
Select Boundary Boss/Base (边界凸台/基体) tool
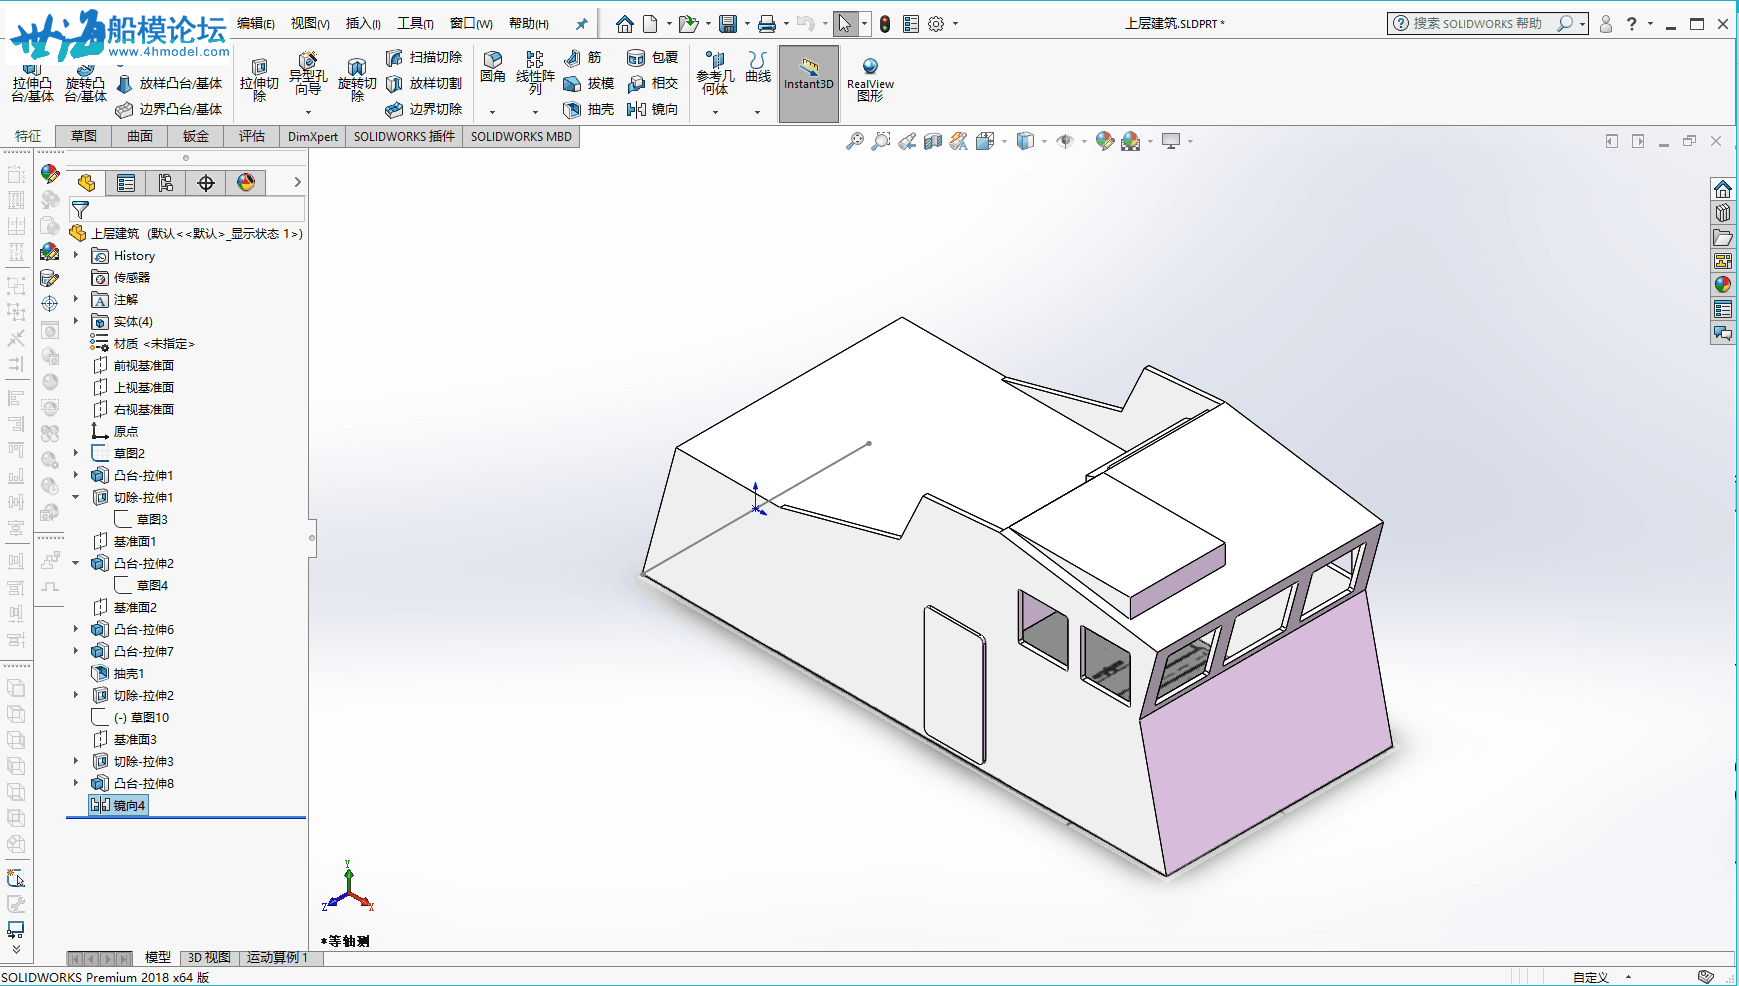169,110
